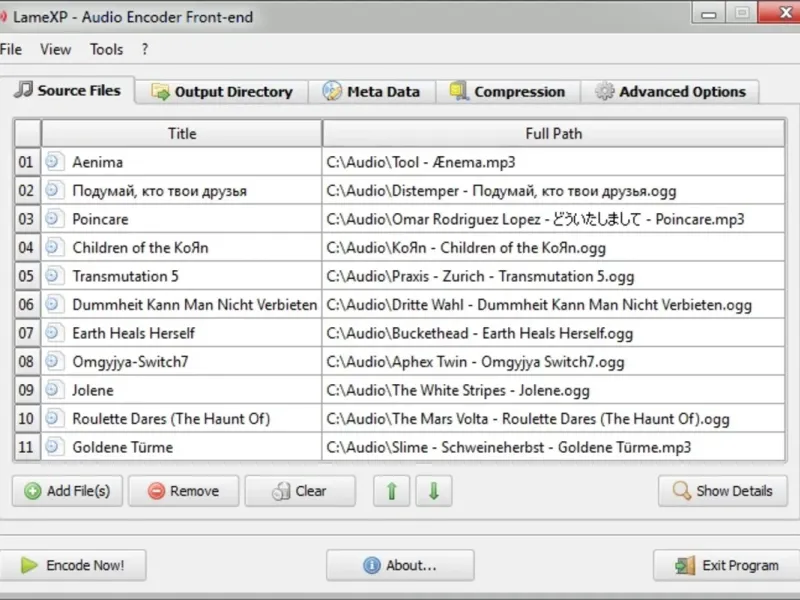This screenshot has height=600, width=800.
Task: Select path with 'The Mars Volta'
Action: tap(528, 419)
